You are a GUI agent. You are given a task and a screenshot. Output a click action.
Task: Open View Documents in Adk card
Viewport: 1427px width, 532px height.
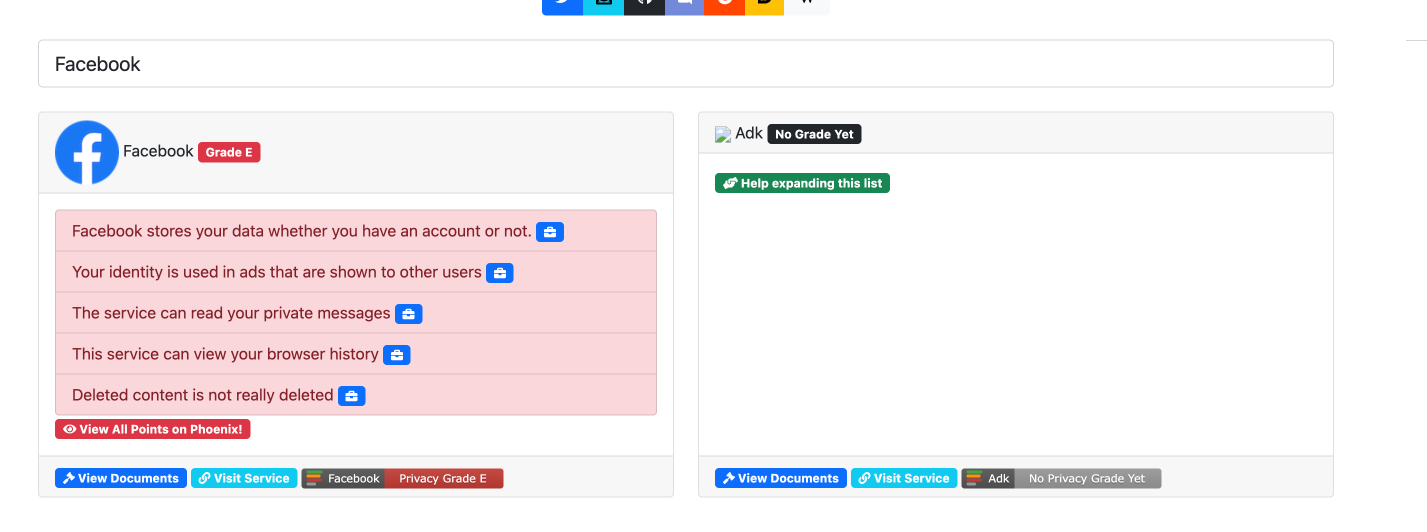[x=781, y=478]
